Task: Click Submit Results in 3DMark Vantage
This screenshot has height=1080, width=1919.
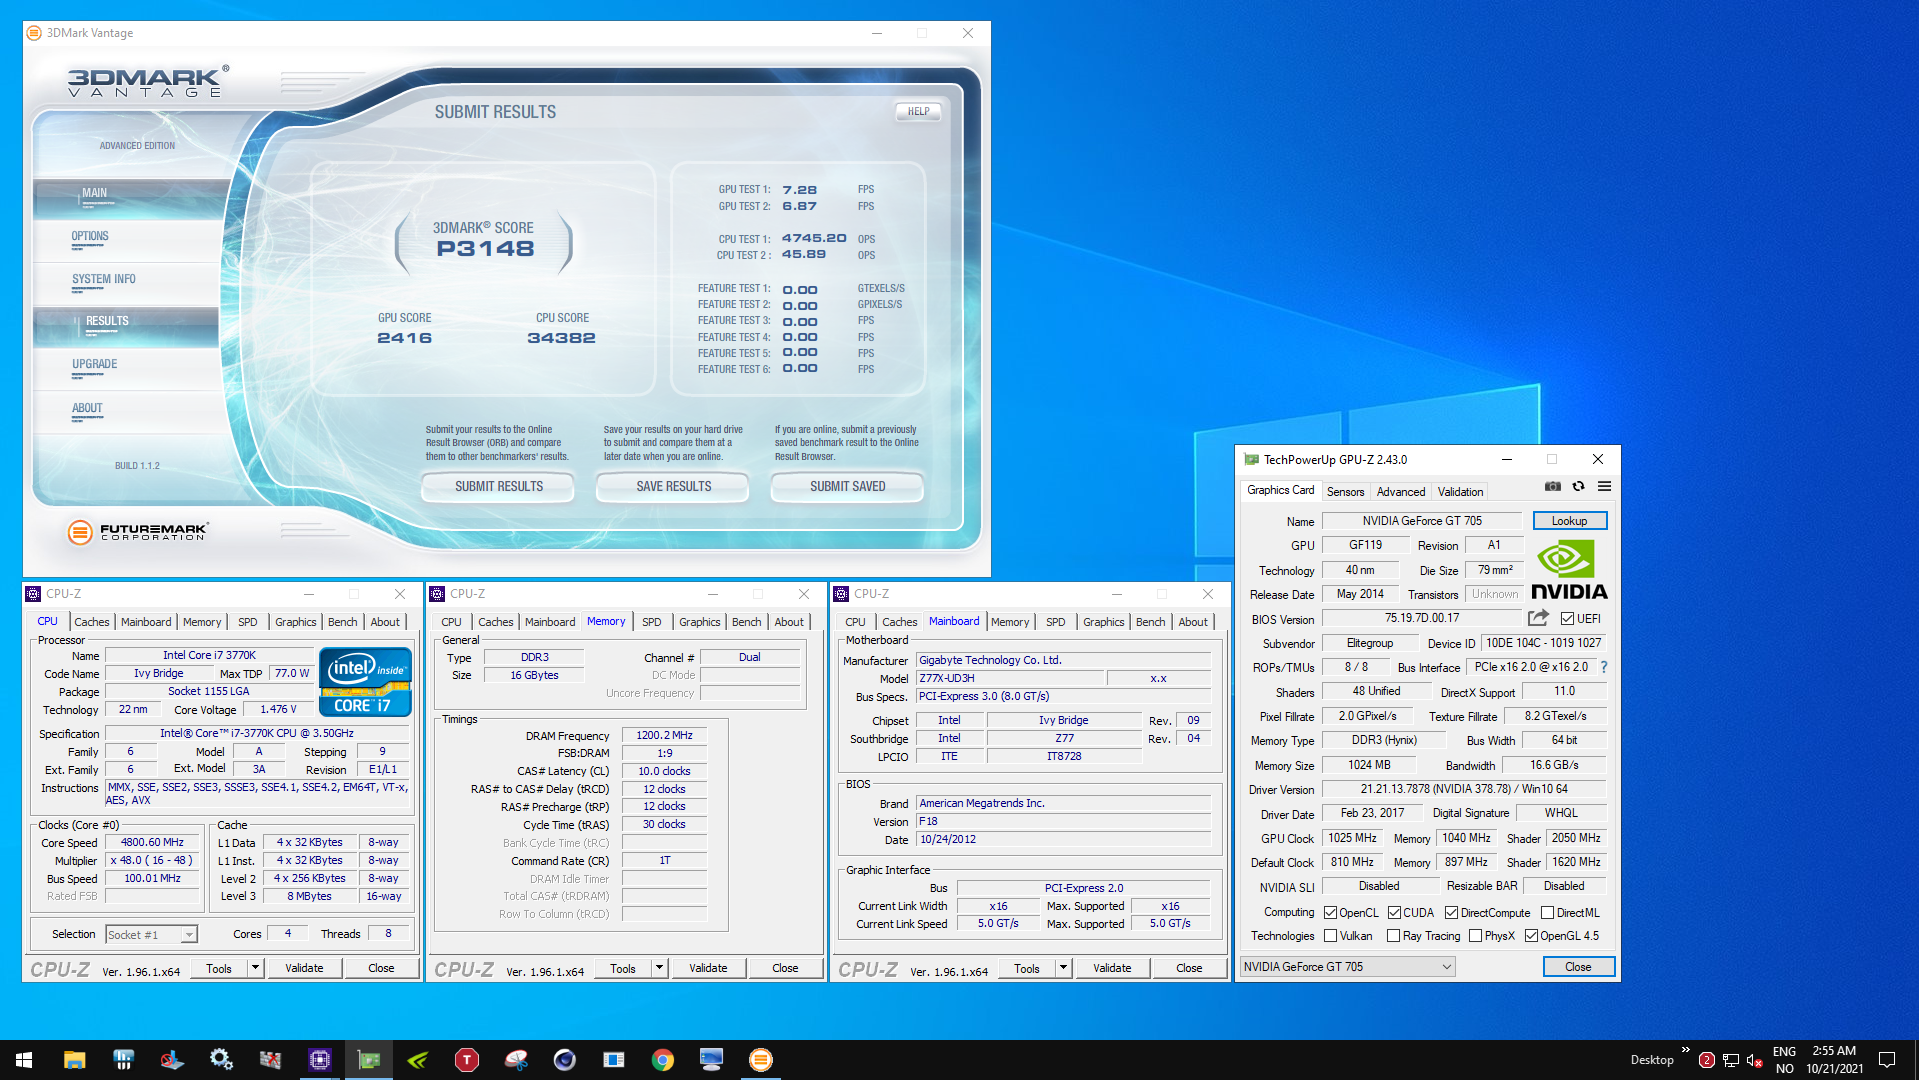Action: pyautogui.click(x=498, y=487)
